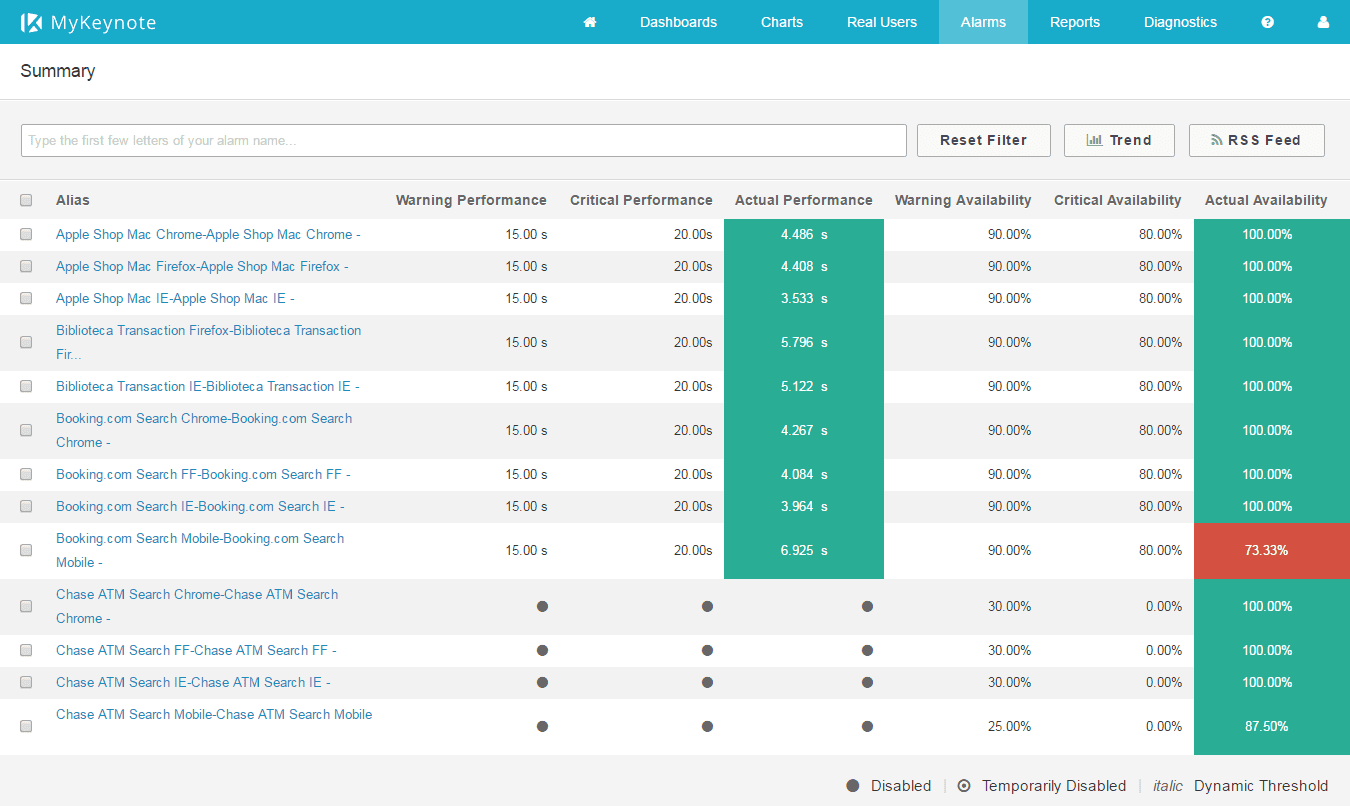
Task: Click the Summary page heading
Action: click(58, 71)
